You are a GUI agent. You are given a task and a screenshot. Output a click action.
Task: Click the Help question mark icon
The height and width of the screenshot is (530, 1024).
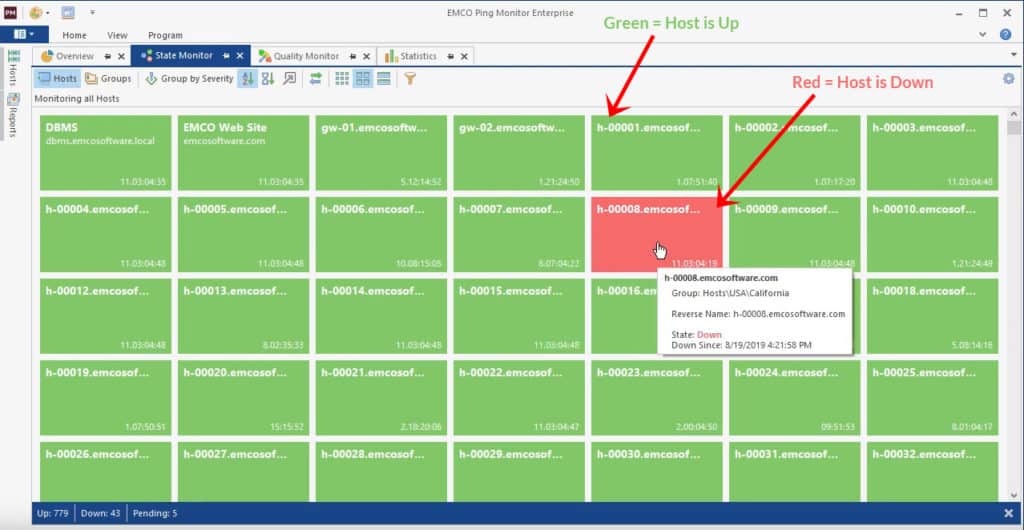[x=1006, y=34]
